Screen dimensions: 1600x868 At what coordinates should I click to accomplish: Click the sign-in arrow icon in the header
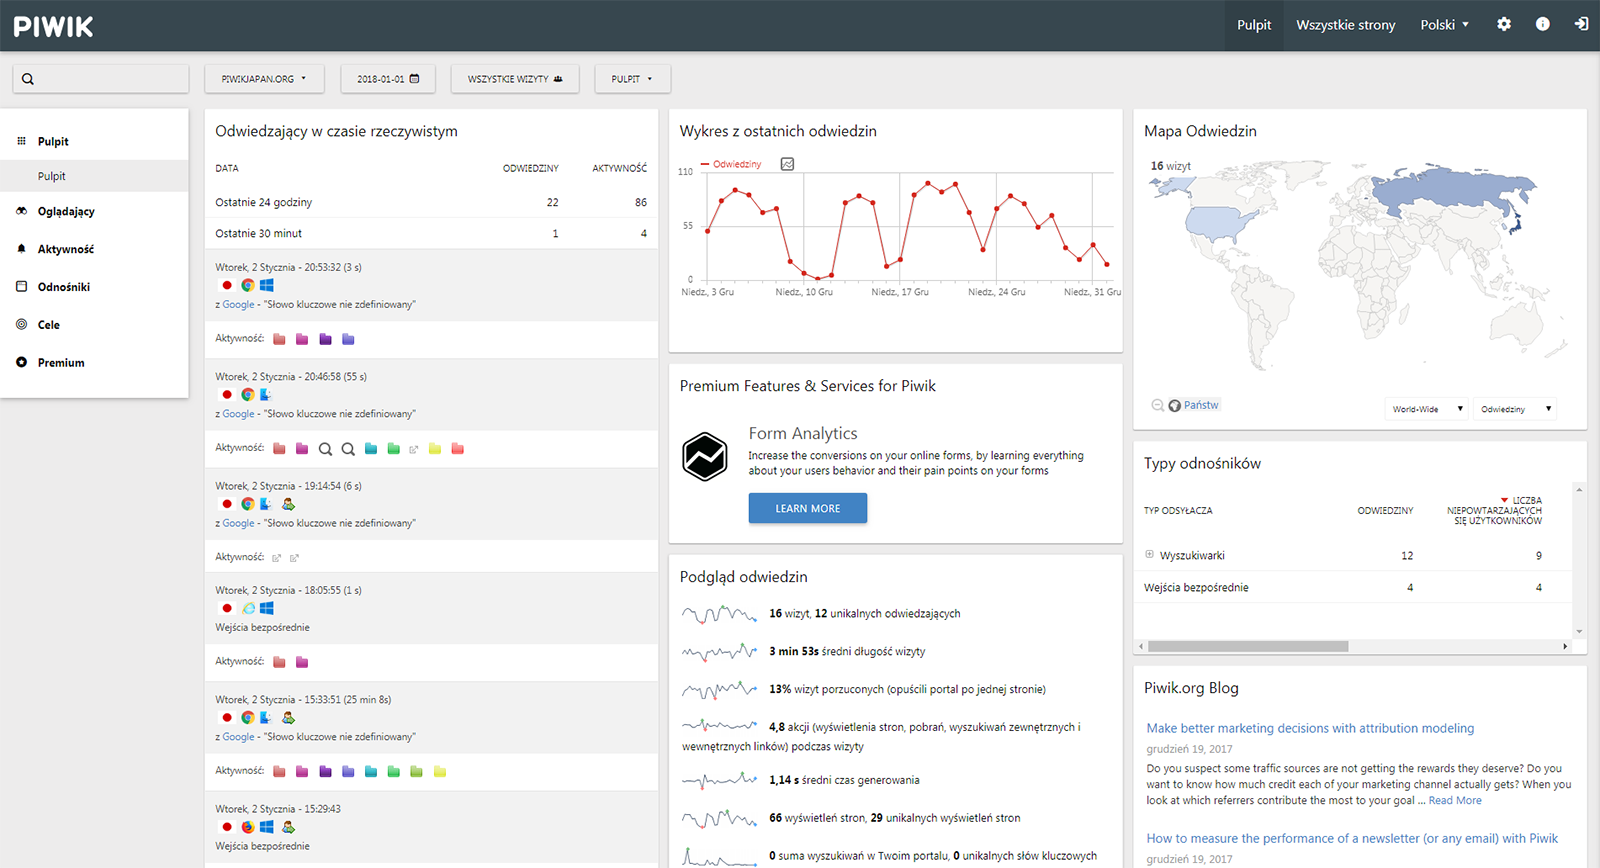coord(1581,24)
